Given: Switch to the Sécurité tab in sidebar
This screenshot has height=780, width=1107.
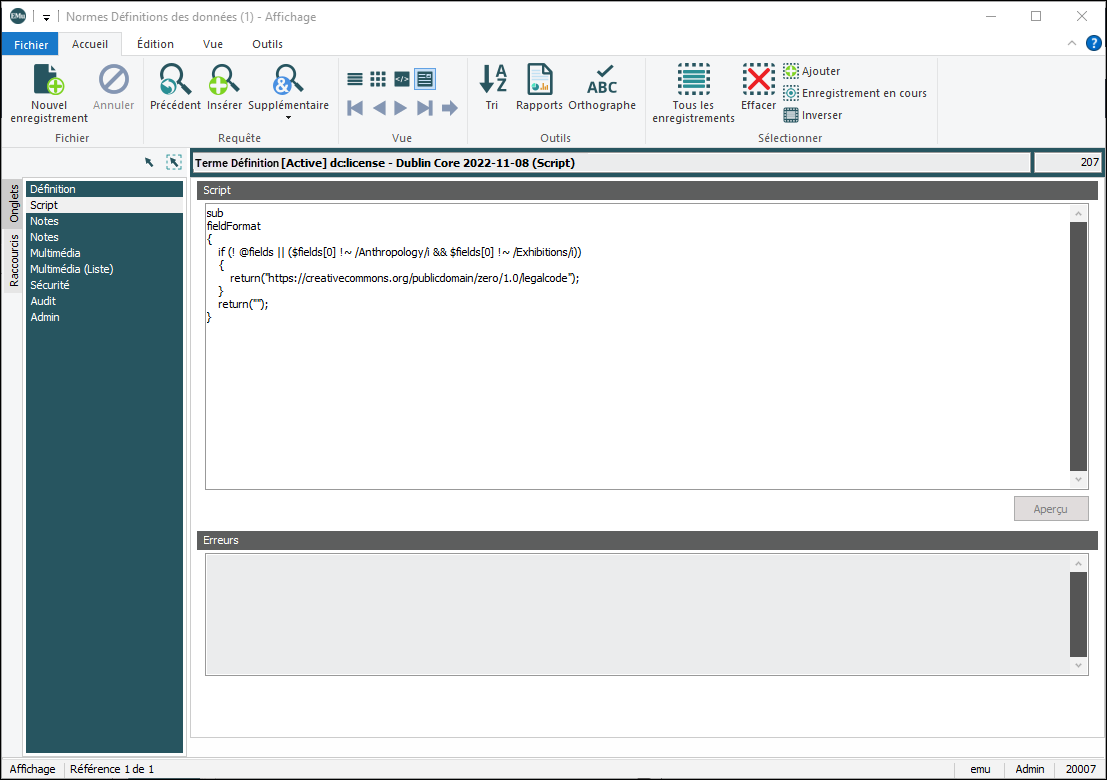Looking at the screenshot, I should tap(50, 285).
